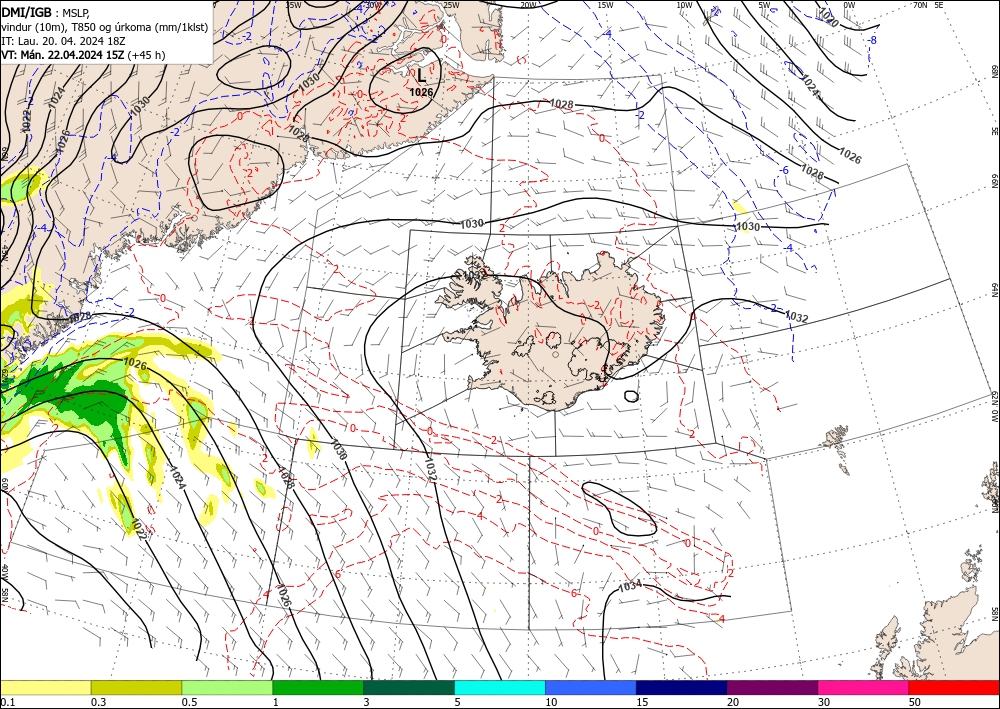This screenshot has height=709, width=1000.
Task: Click the blue '-8' temperature label
Action: 873,40
